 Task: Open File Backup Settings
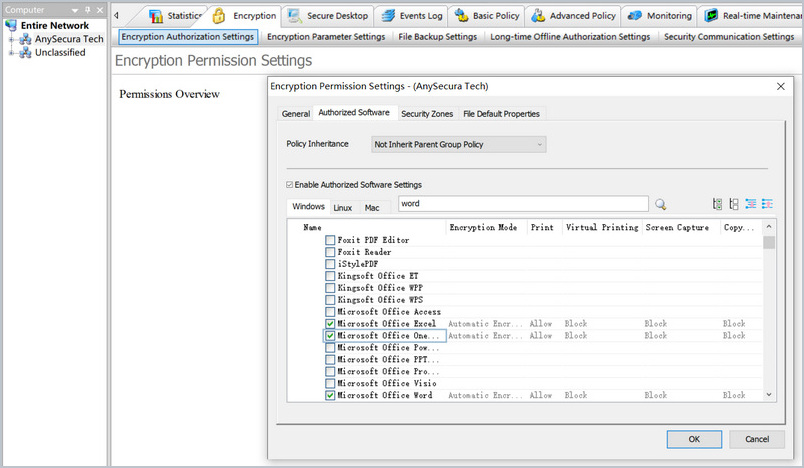click(437, 37)
